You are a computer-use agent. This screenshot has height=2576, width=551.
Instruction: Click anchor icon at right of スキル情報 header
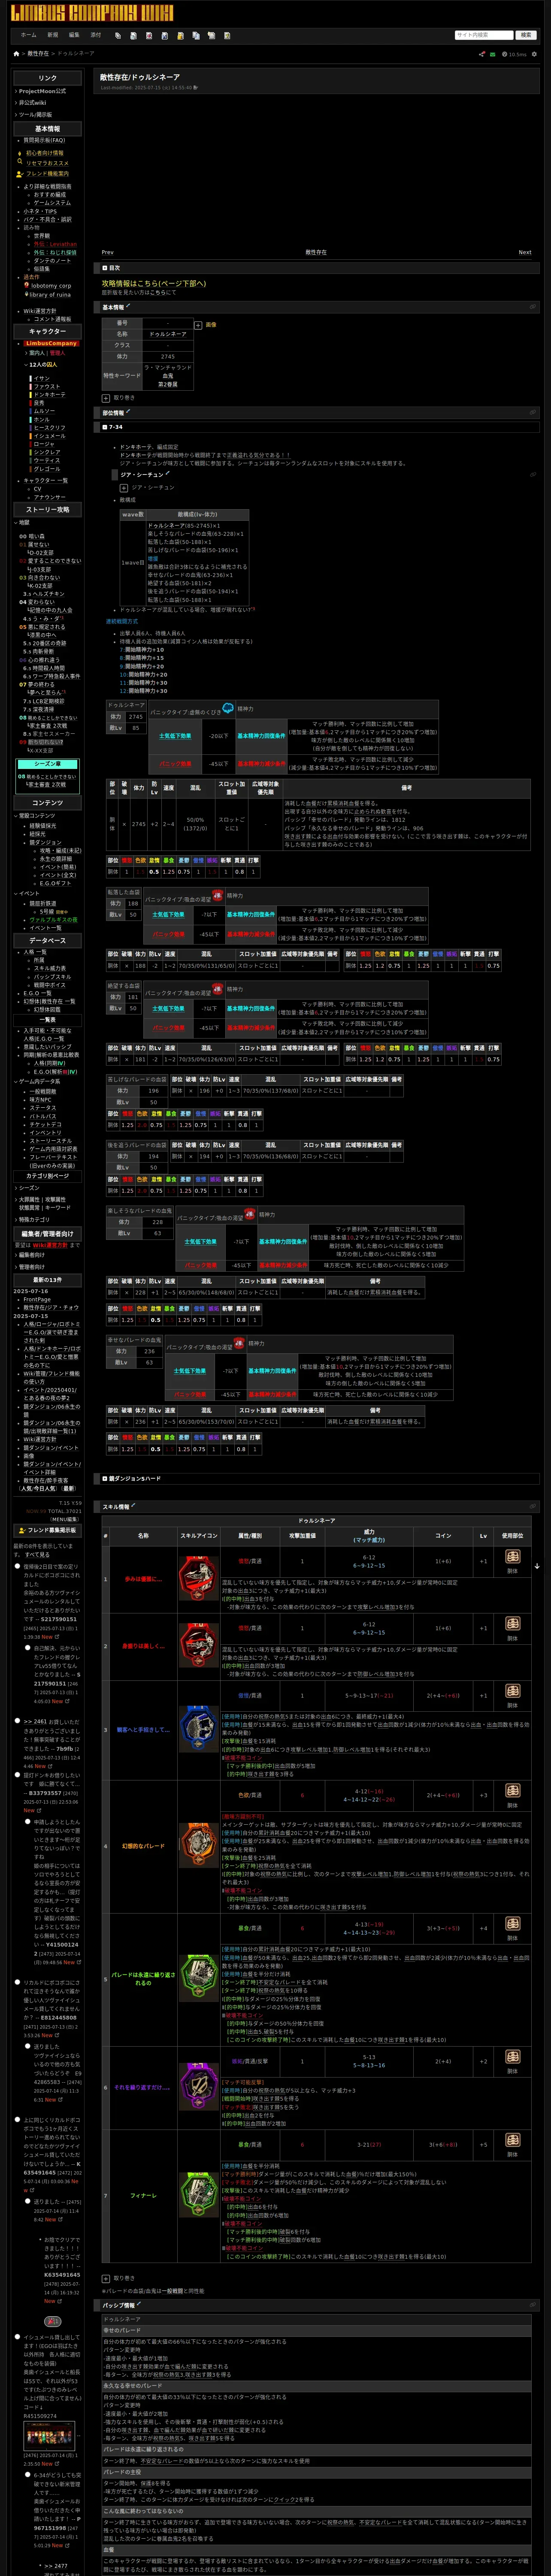click(x=533, y=1506)
